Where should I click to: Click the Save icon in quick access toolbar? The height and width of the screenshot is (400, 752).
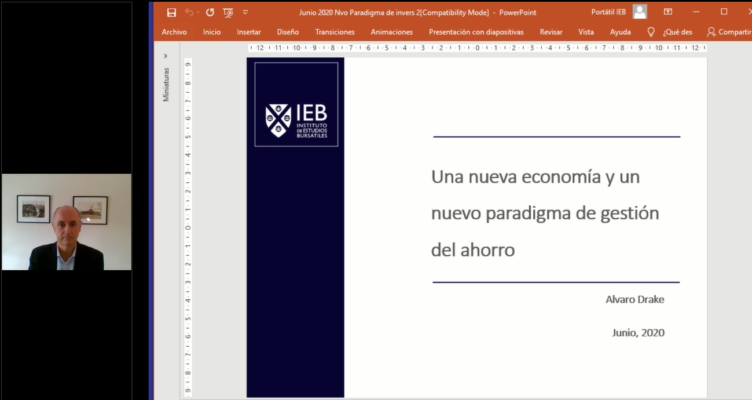coord(171,12)
